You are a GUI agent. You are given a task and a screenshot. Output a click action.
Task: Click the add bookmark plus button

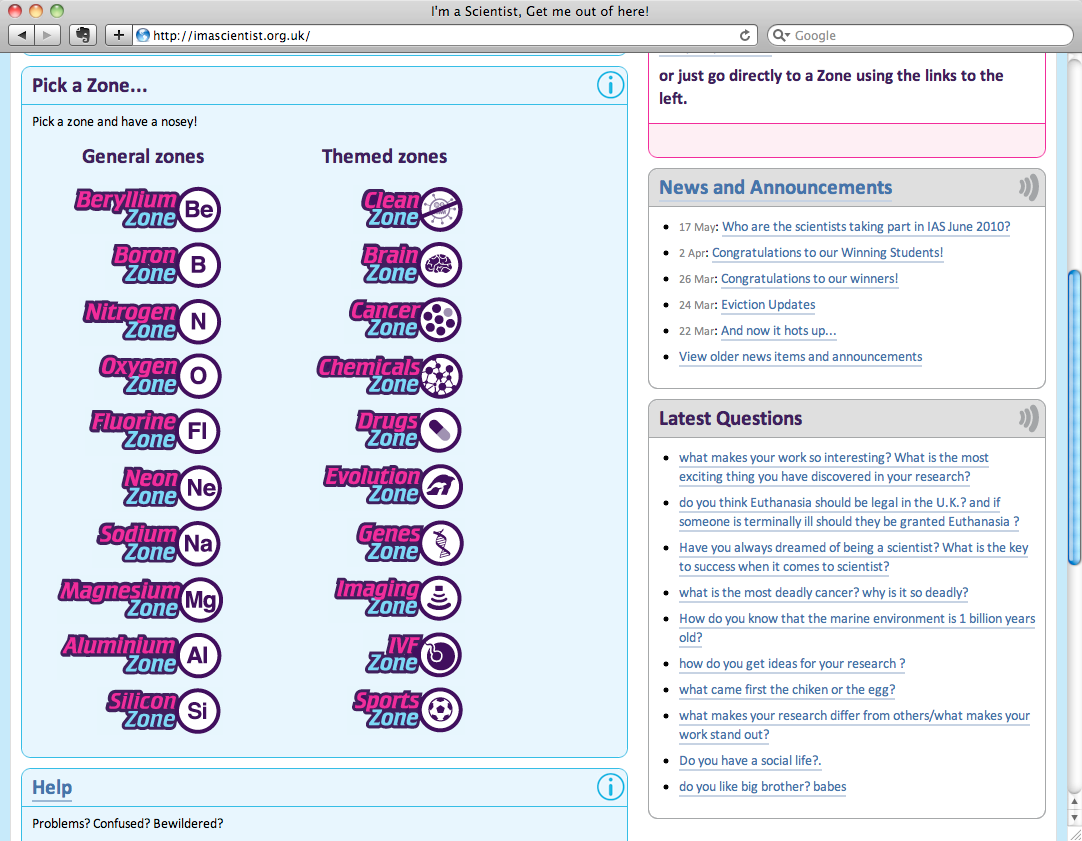[x=119, y=35]
